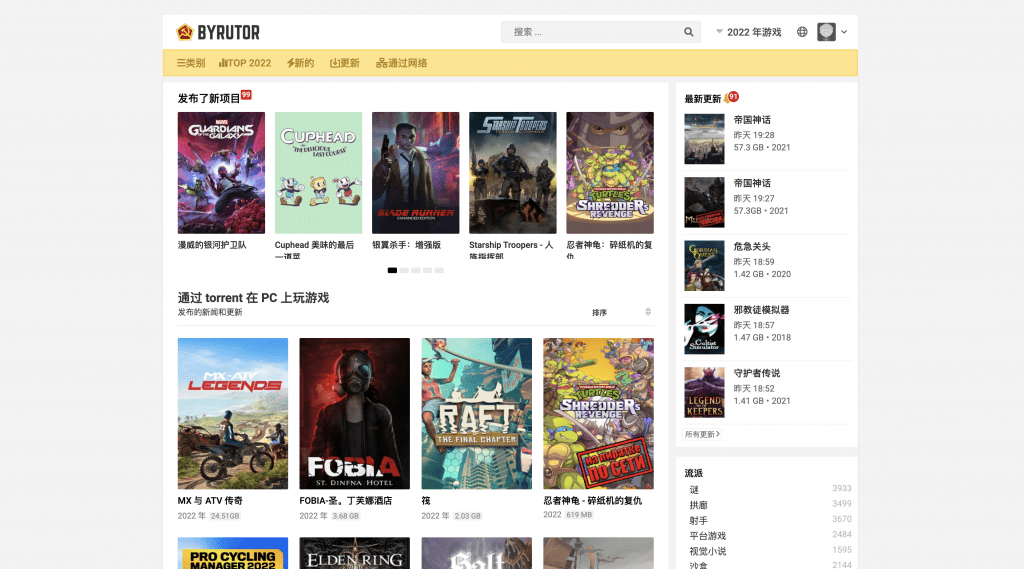
Task: Open the globe language icon
Action: tap(802, 32)
